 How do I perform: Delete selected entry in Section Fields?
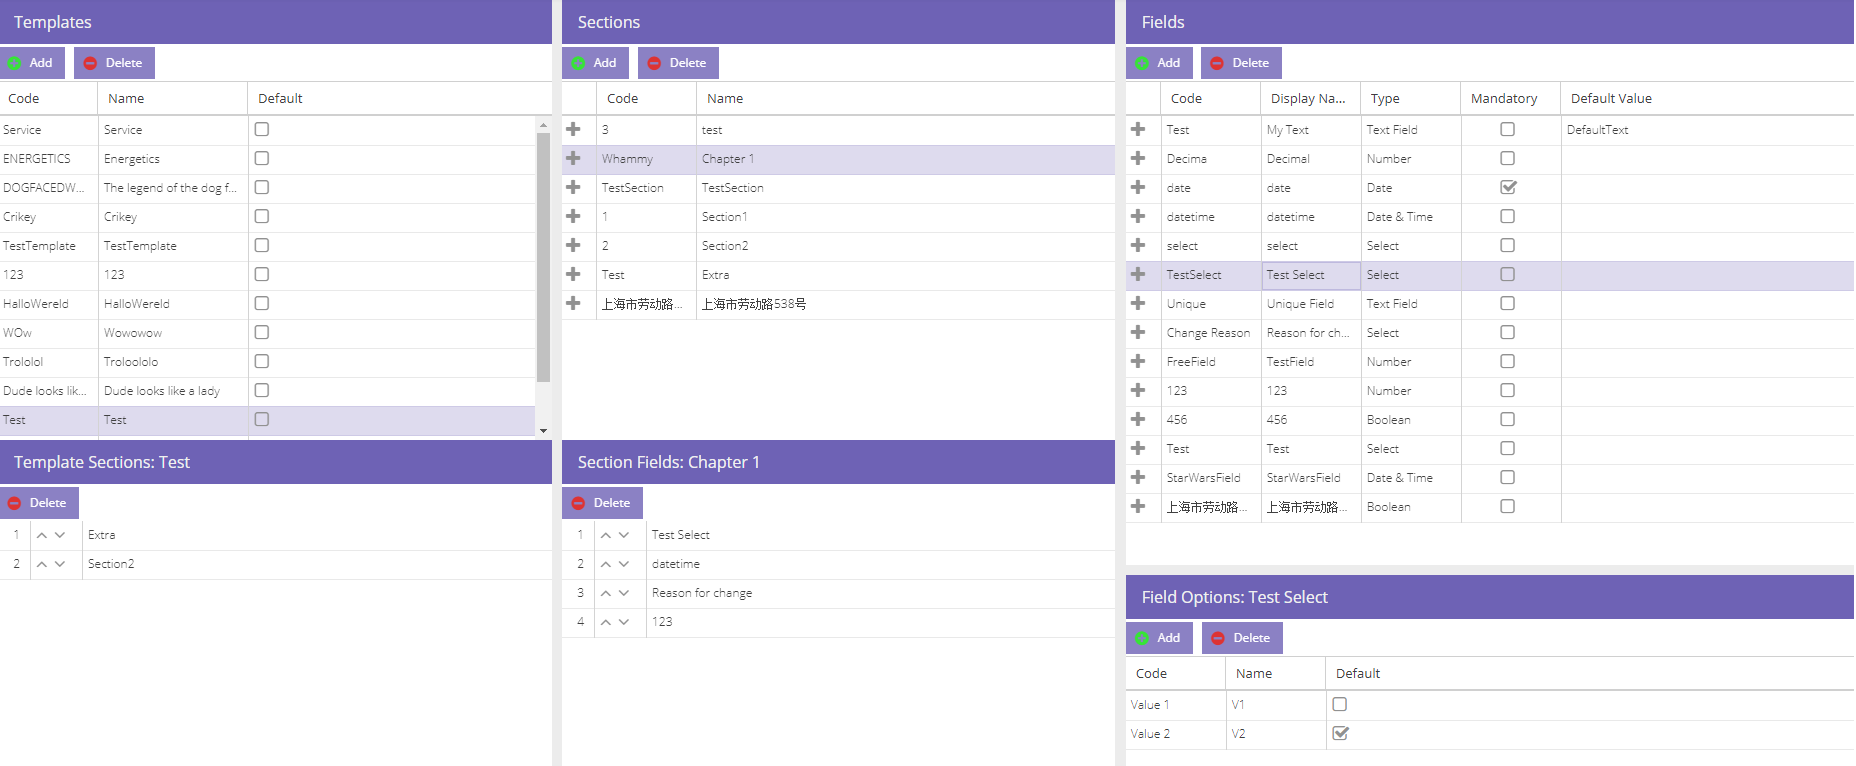click(602, 503)
